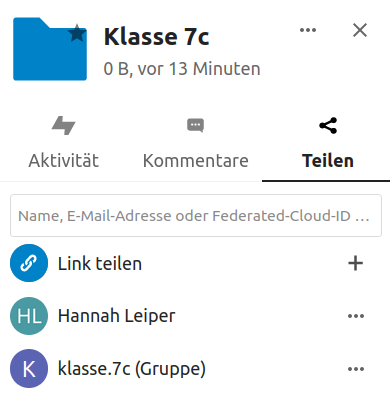Screen dimensions: 390x397
Task: Toggle the favorite star on the folder
Action: [x=77, y=33]
